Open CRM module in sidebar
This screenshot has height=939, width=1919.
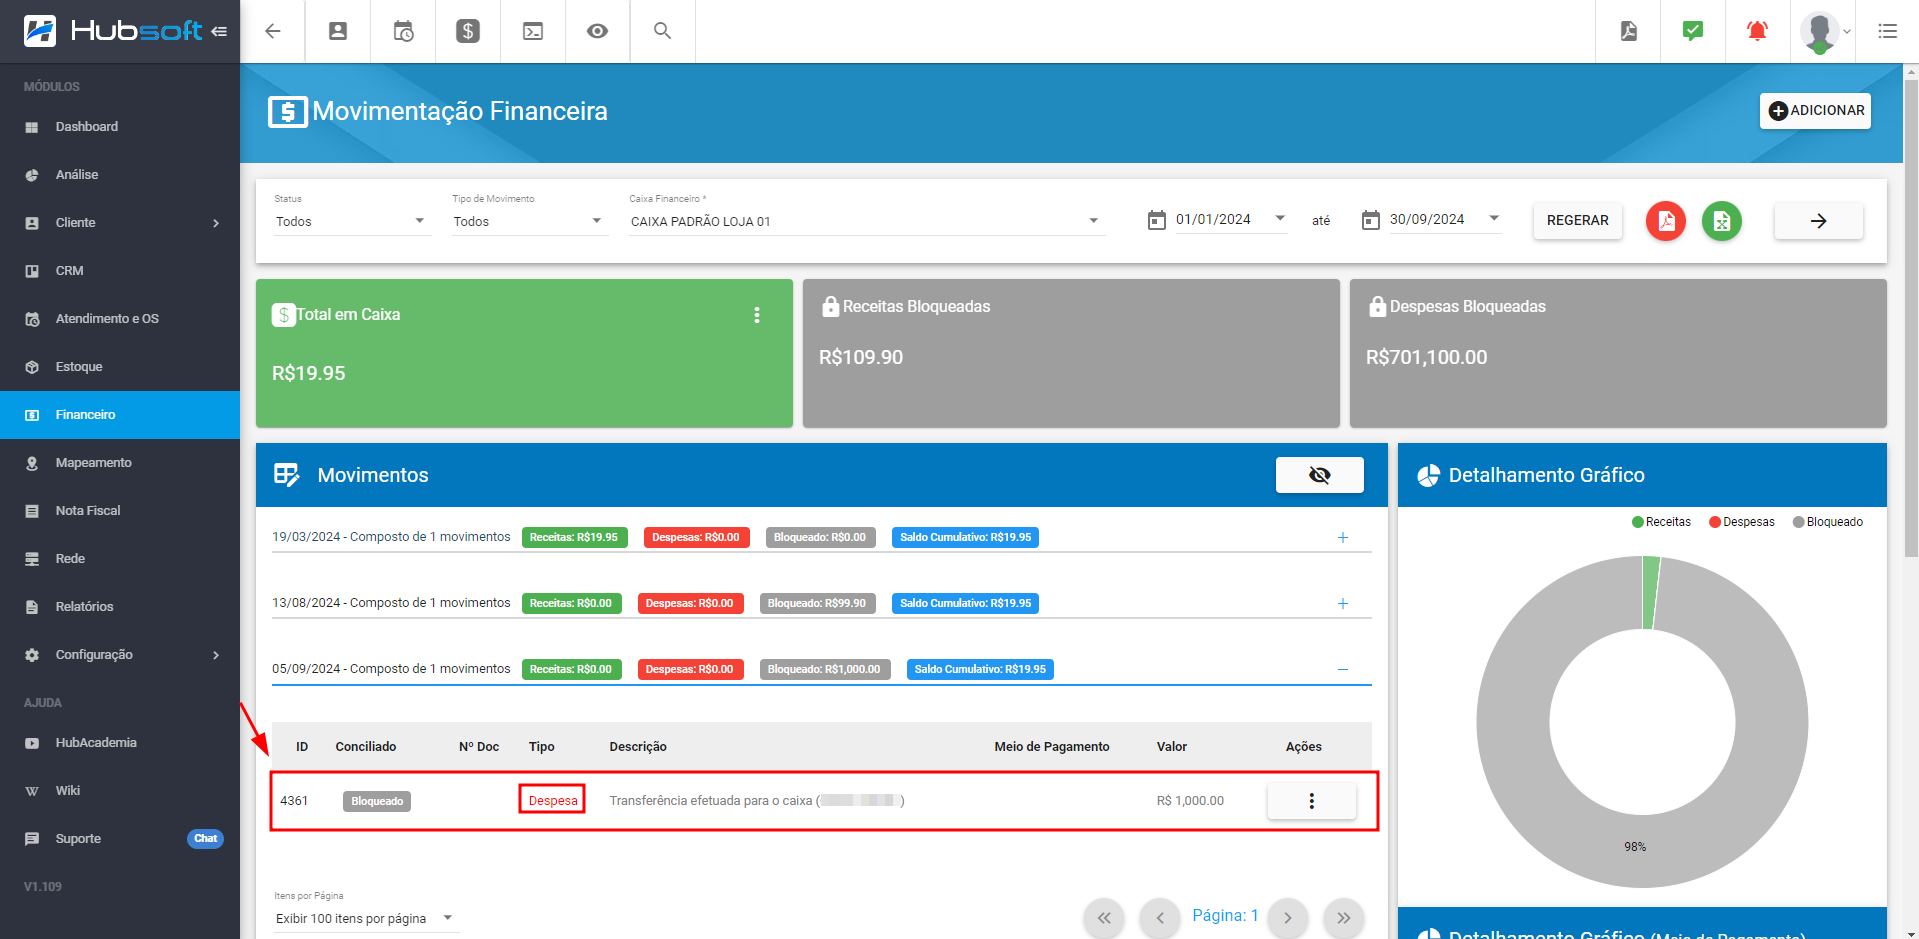[120, 271]
